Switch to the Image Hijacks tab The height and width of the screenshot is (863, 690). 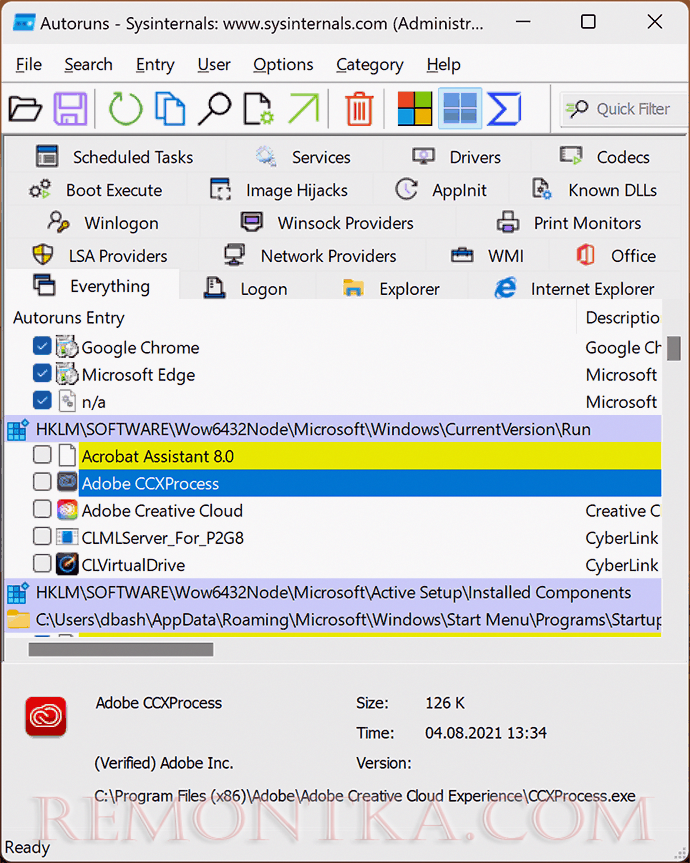(280, 190)
